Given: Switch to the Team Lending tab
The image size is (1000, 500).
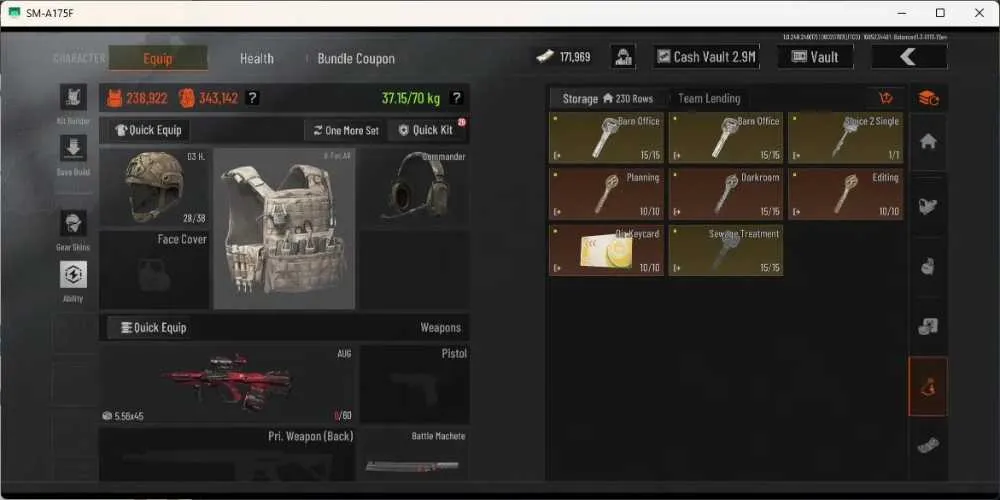Looking at the screenshot, I should pos(709,99).
